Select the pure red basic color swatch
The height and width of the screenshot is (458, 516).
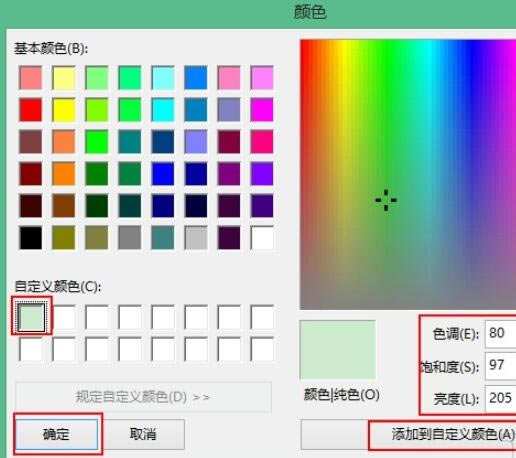(x=31, y=110)
